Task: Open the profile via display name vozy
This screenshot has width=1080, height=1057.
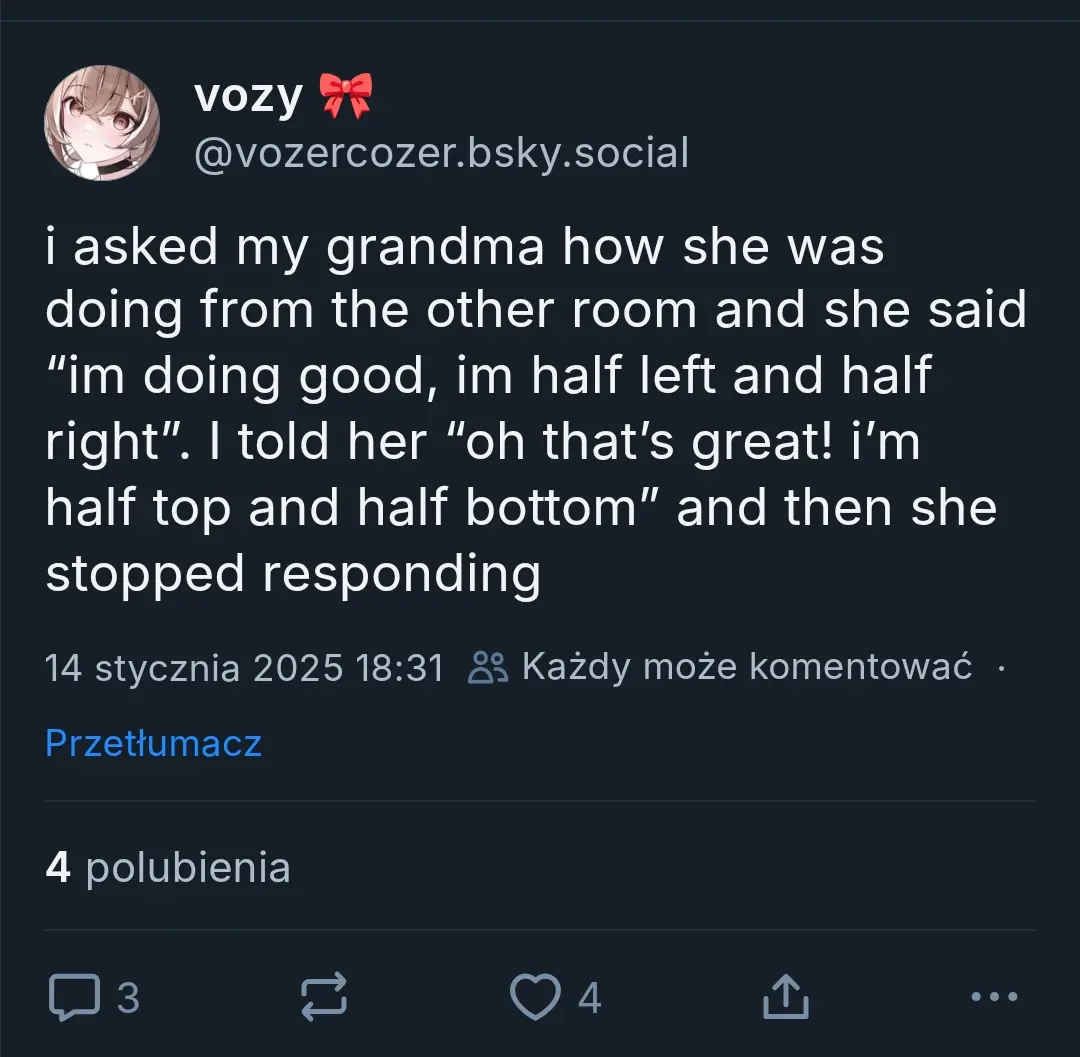Action: pos(248,96)
